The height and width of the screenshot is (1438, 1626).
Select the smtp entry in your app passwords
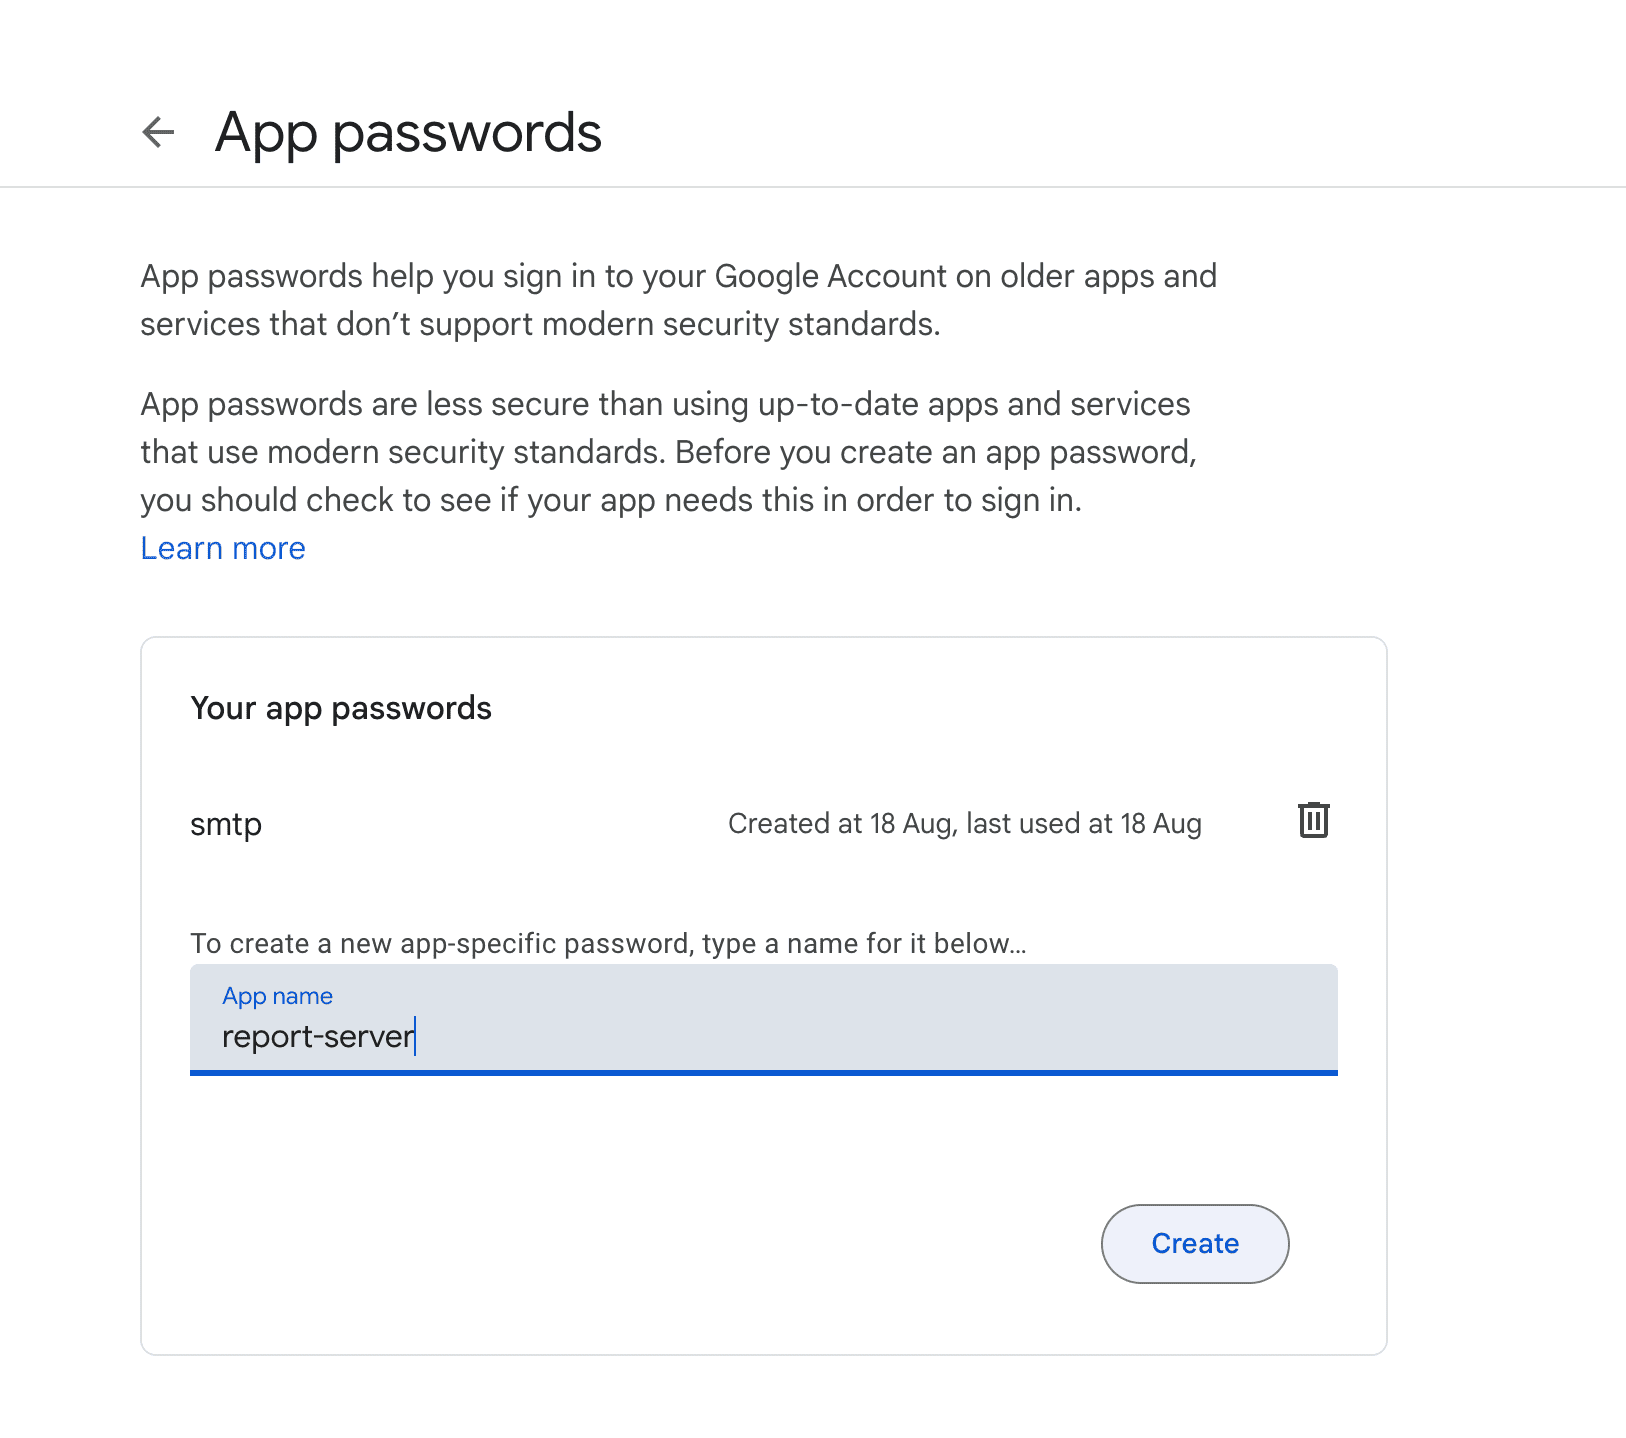click(225, 823)
